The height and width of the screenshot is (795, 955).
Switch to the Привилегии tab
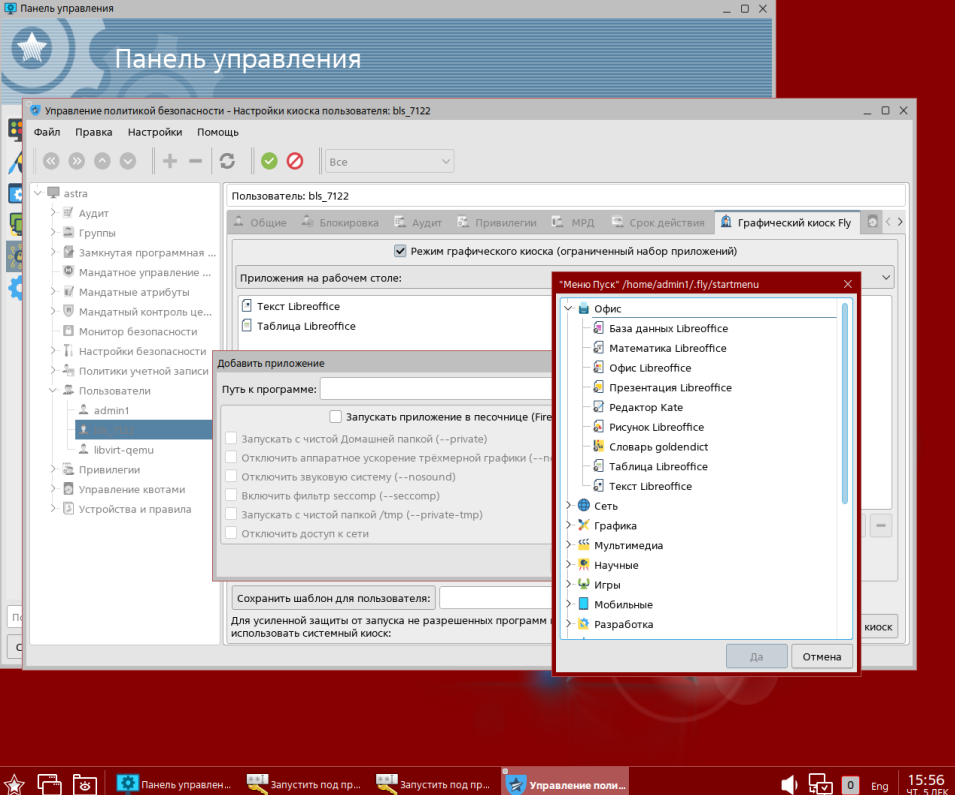tap(498, 222)
